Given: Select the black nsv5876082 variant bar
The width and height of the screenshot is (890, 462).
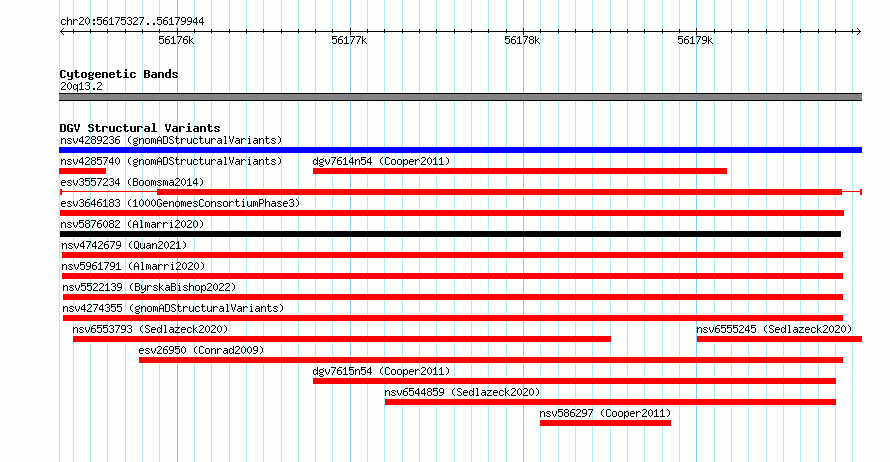Looking at the screenshot, I should click(x=450, y=234).
